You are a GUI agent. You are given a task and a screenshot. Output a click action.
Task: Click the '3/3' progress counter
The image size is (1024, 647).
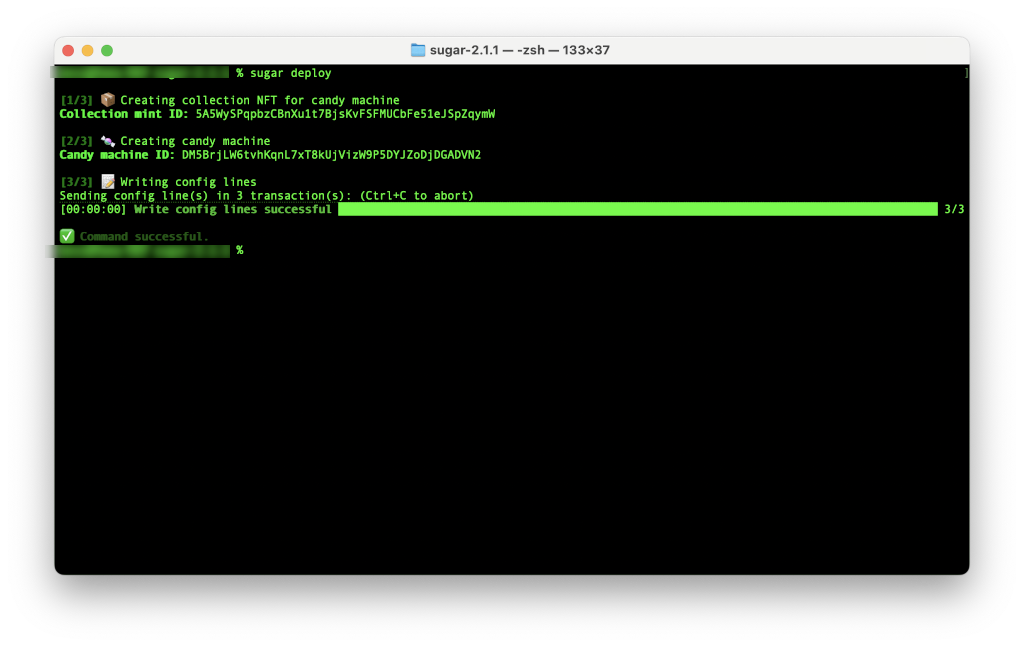point(954,210)
